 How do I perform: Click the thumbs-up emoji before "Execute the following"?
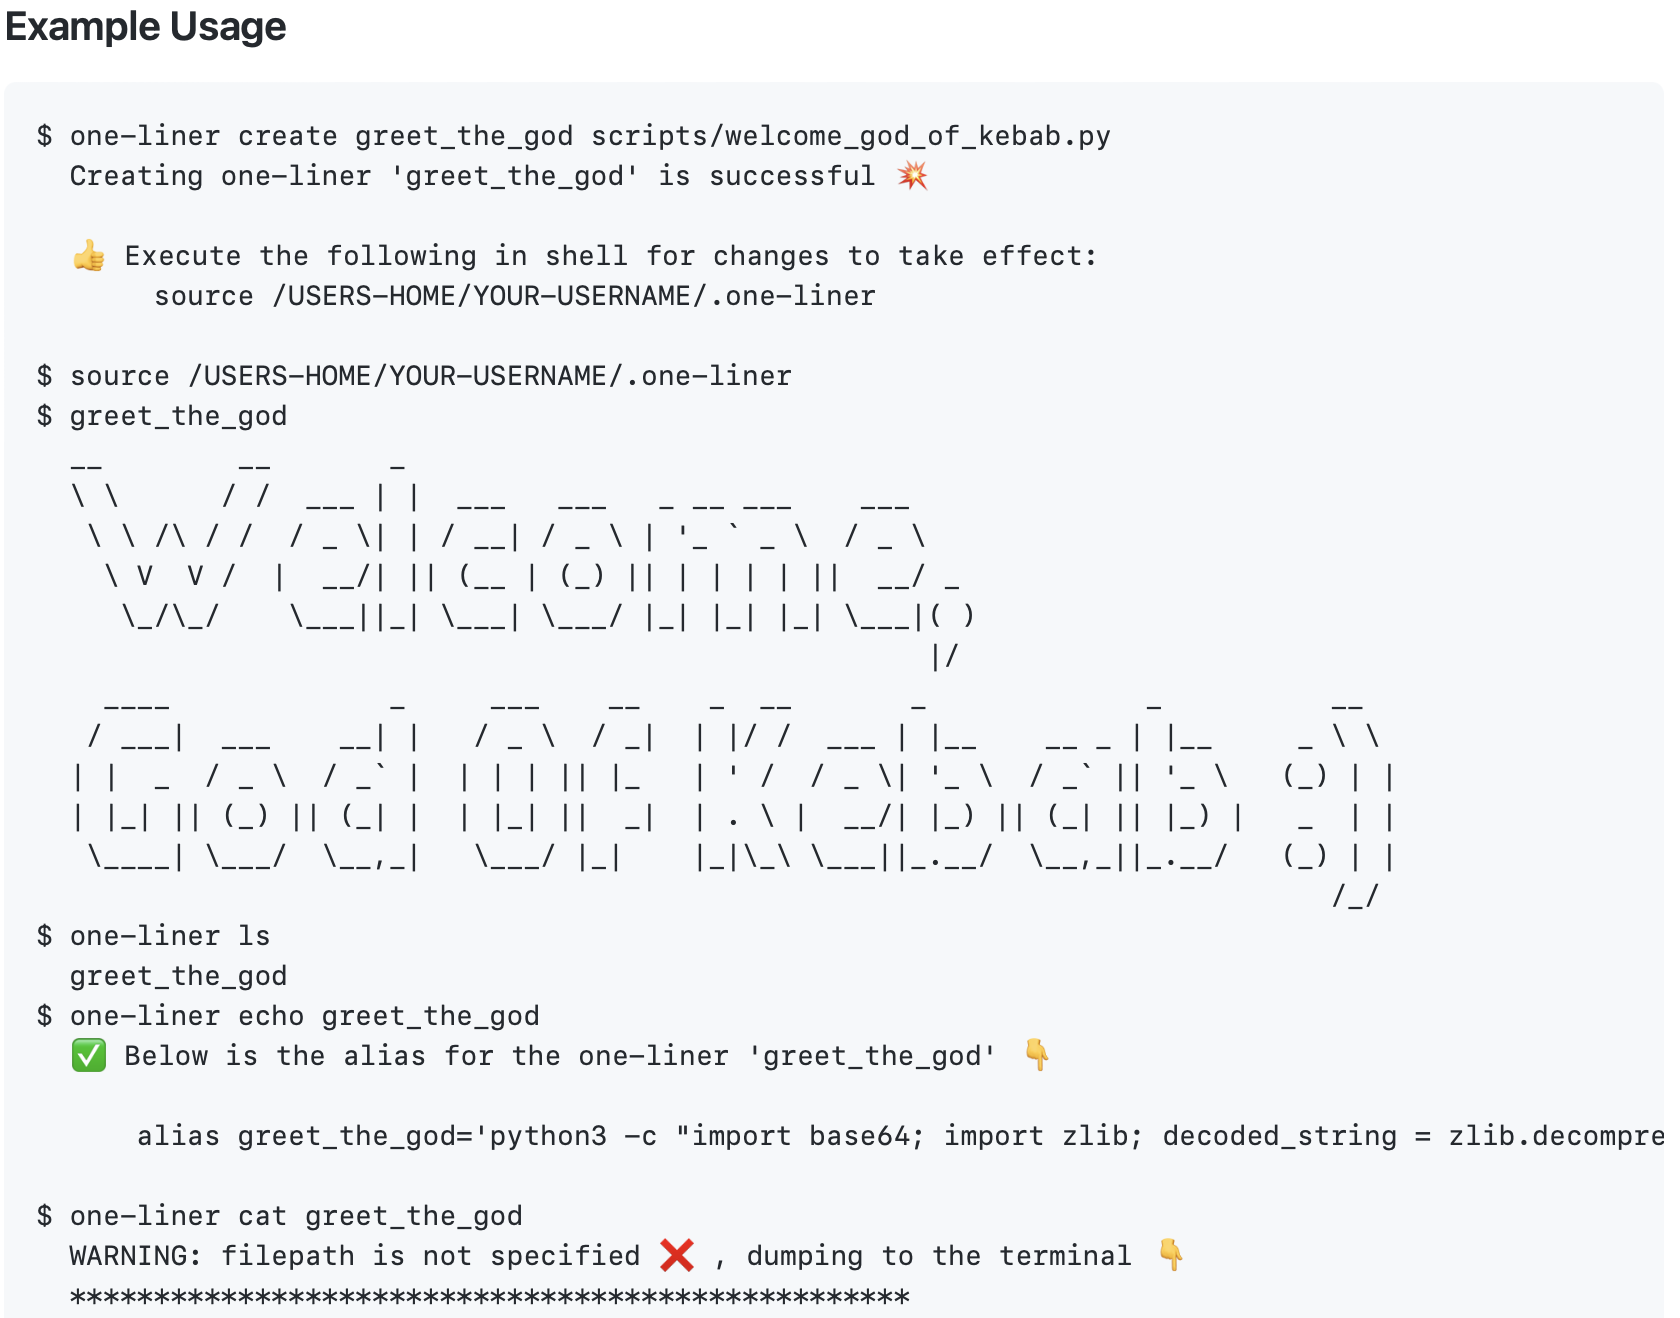pos(89,256)
